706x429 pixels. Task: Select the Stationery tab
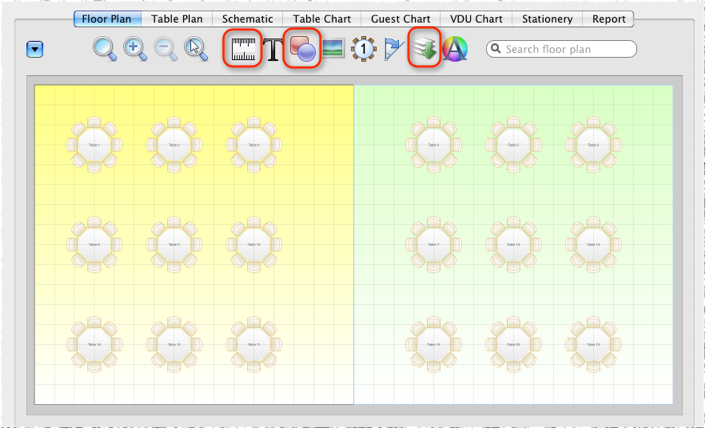(547, 19)
